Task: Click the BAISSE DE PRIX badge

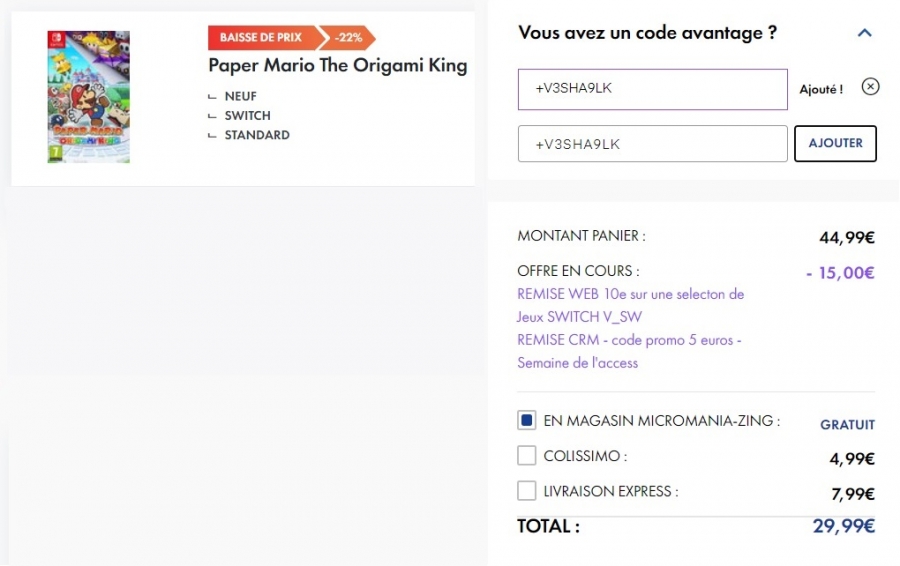Action: [262, 38]
